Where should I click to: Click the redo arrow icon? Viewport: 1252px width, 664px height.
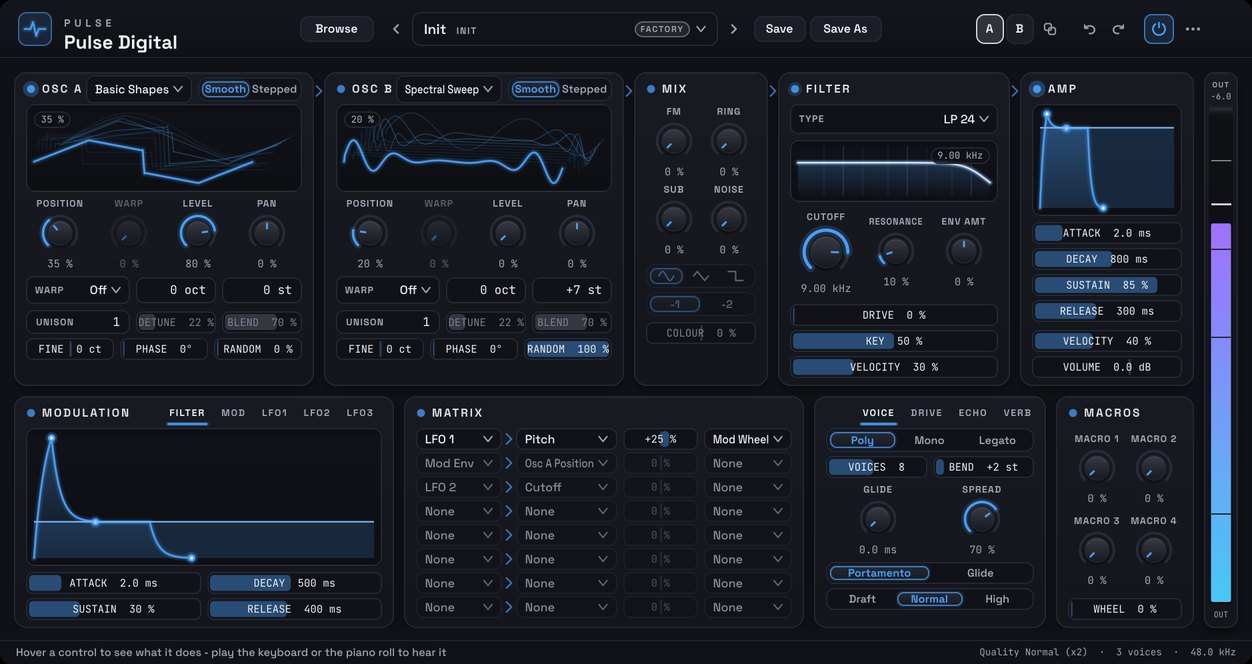1118,29
